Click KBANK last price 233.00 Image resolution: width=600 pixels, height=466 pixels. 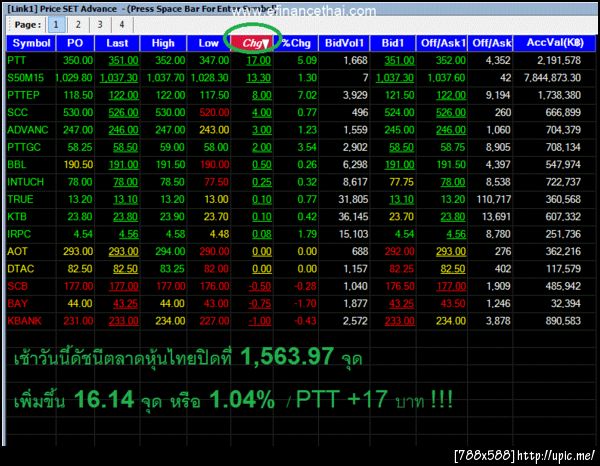click(x=123, y=321)
